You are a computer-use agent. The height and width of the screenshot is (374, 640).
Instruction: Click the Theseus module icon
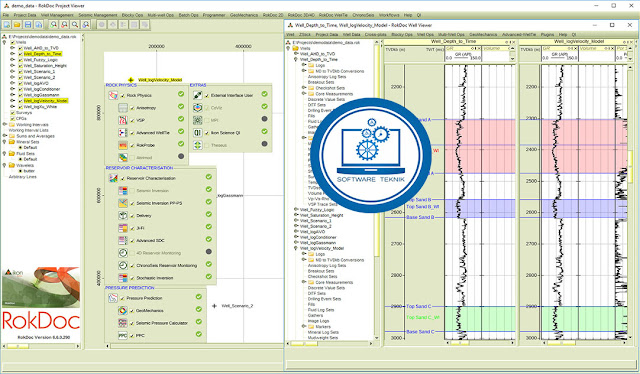(198, 145)
